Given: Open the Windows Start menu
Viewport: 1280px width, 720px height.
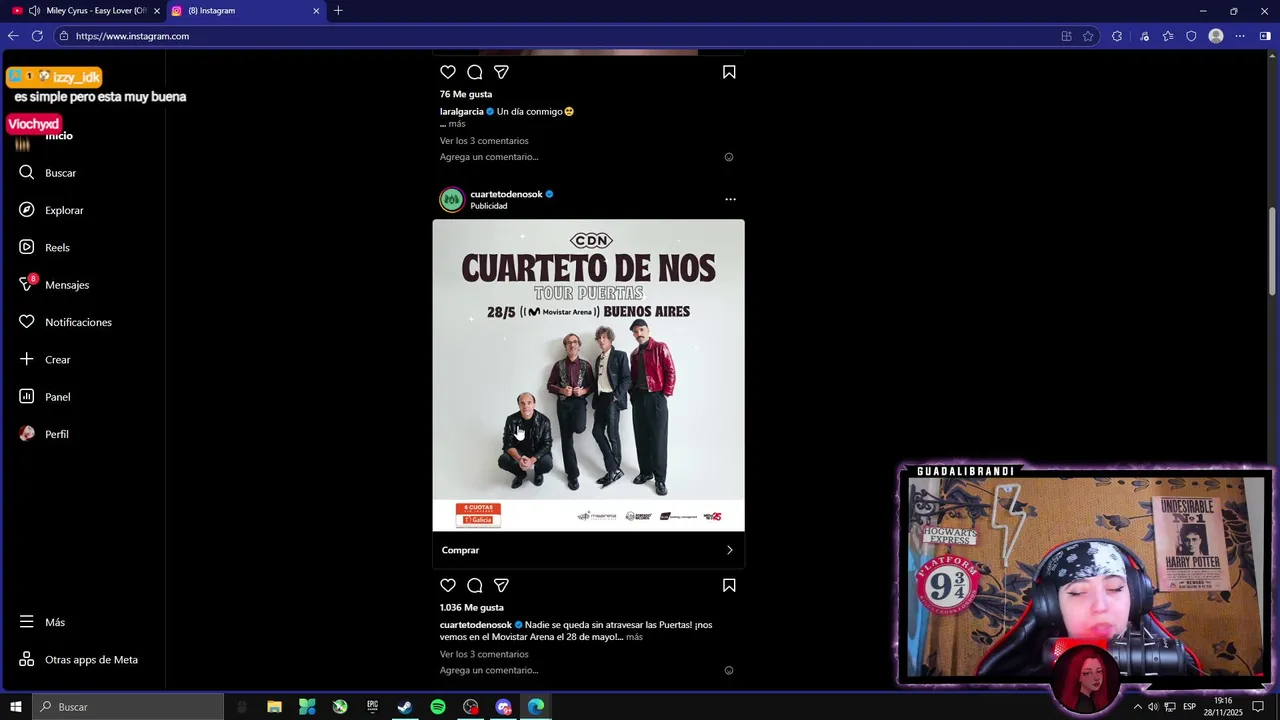Looking at the screenshot, I should click(16, 707).
